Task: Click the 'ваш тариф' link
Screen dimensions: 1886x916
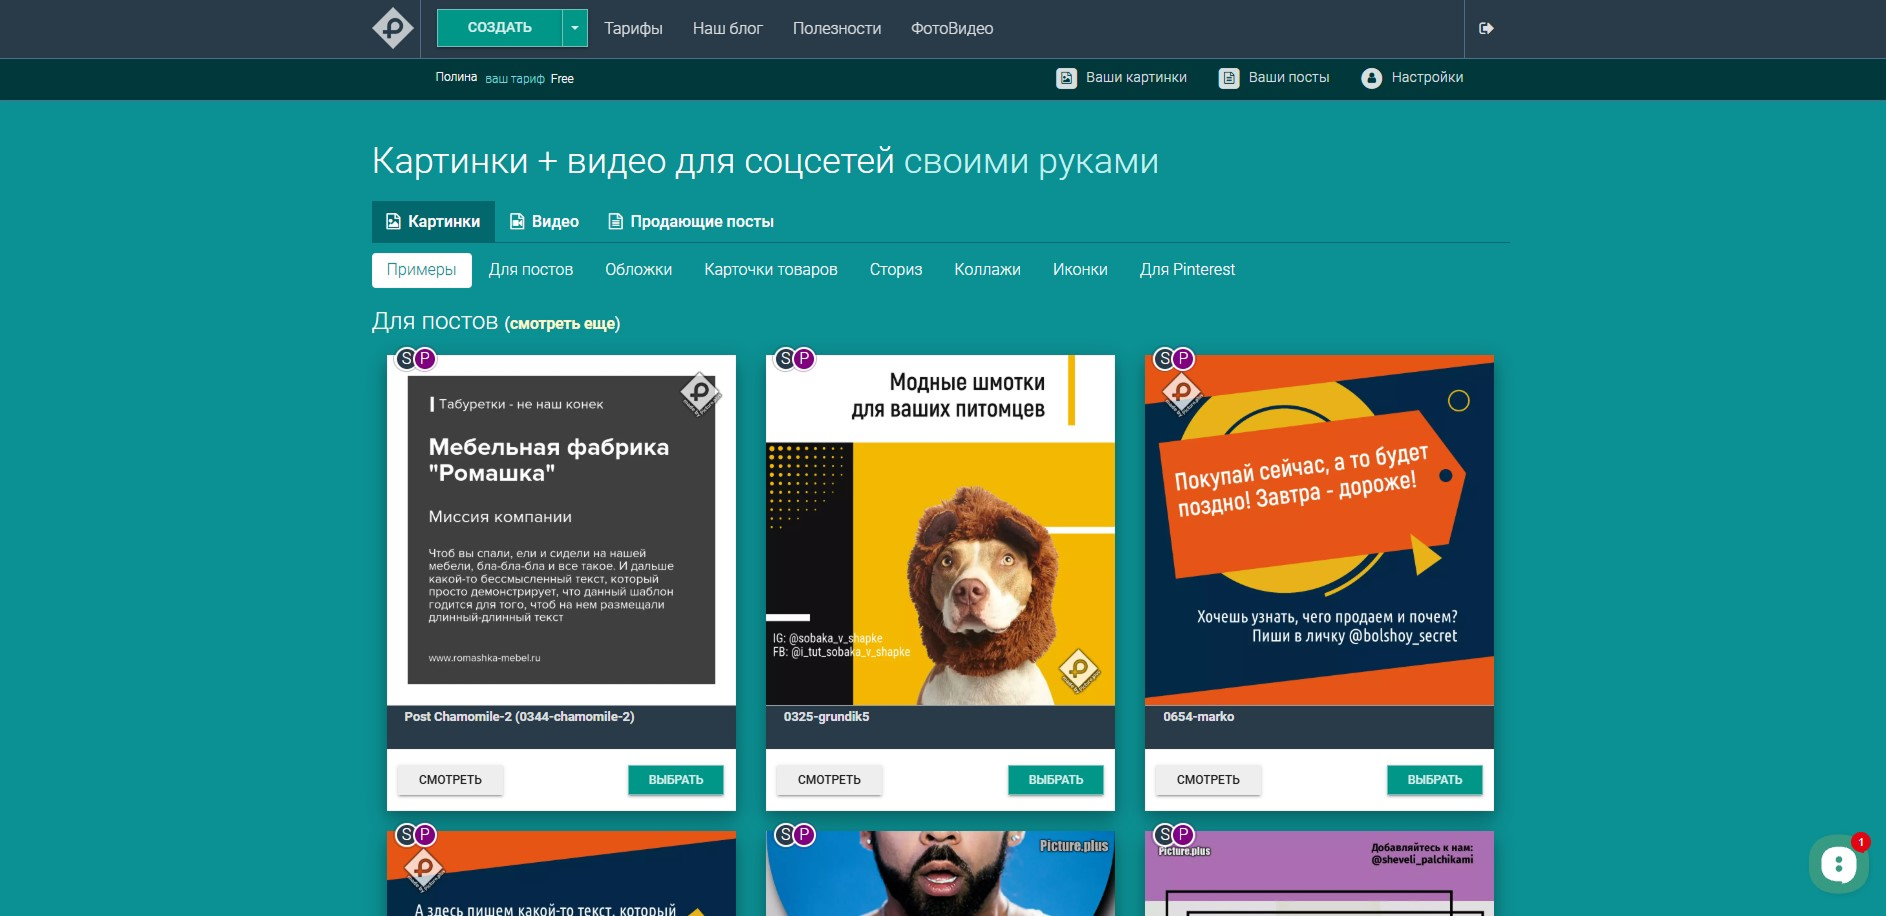Action: point(515,79)
